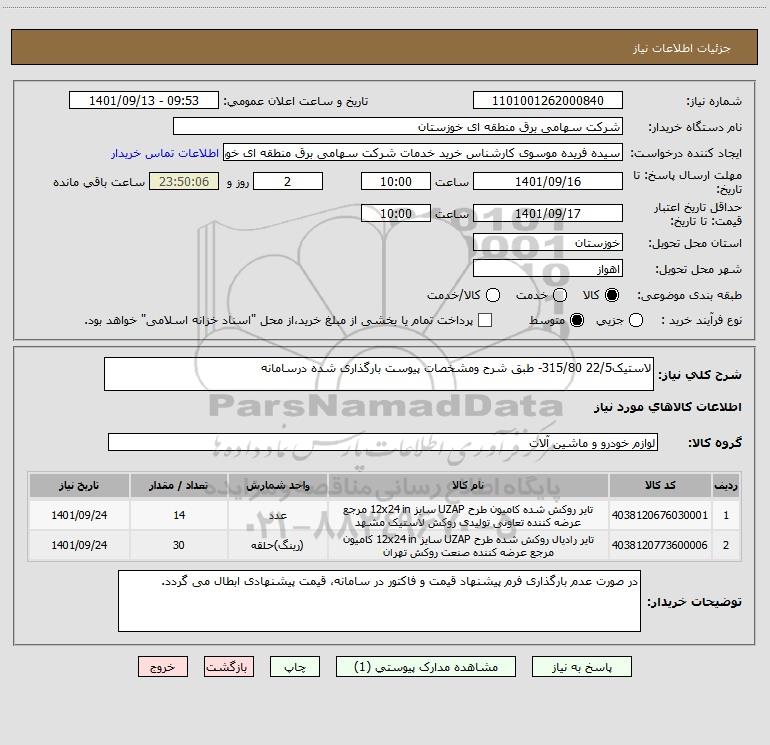Image resolution: width=770 pixels, height=745 pixels.
Task: Click the خروج exit button
Action: coord(163,667)
